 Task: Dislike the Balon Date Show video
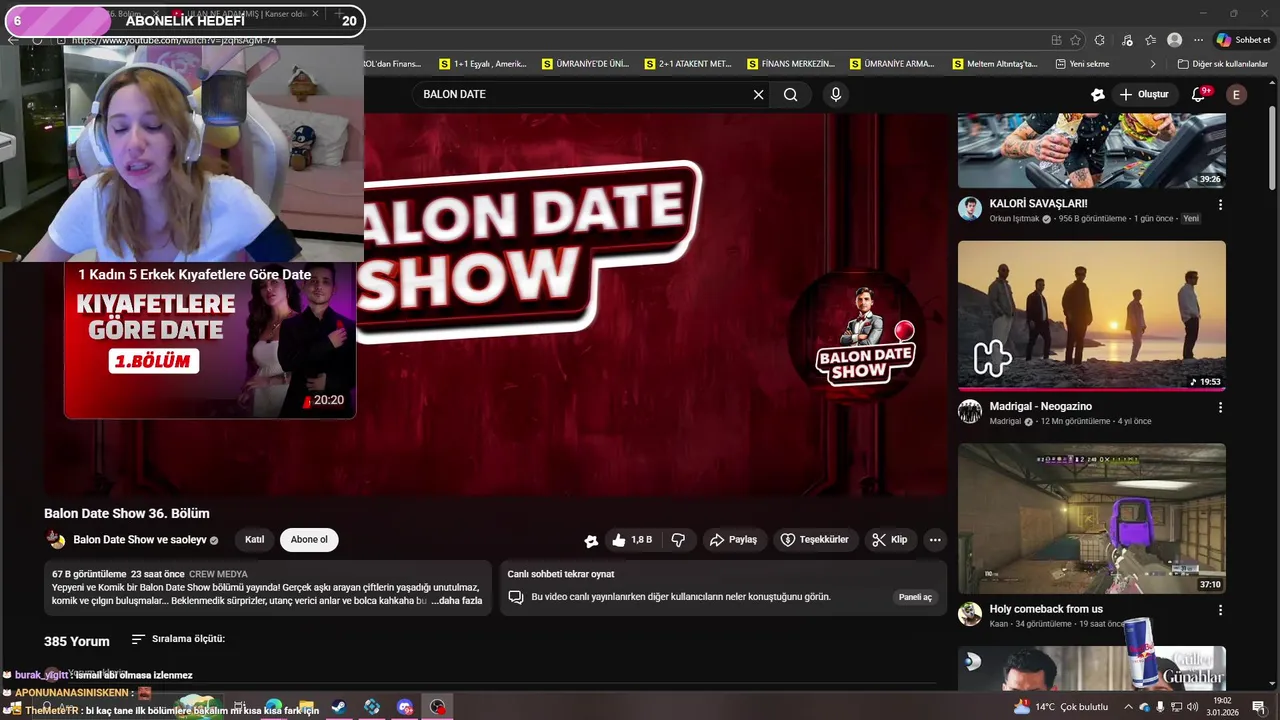point(678,540)
